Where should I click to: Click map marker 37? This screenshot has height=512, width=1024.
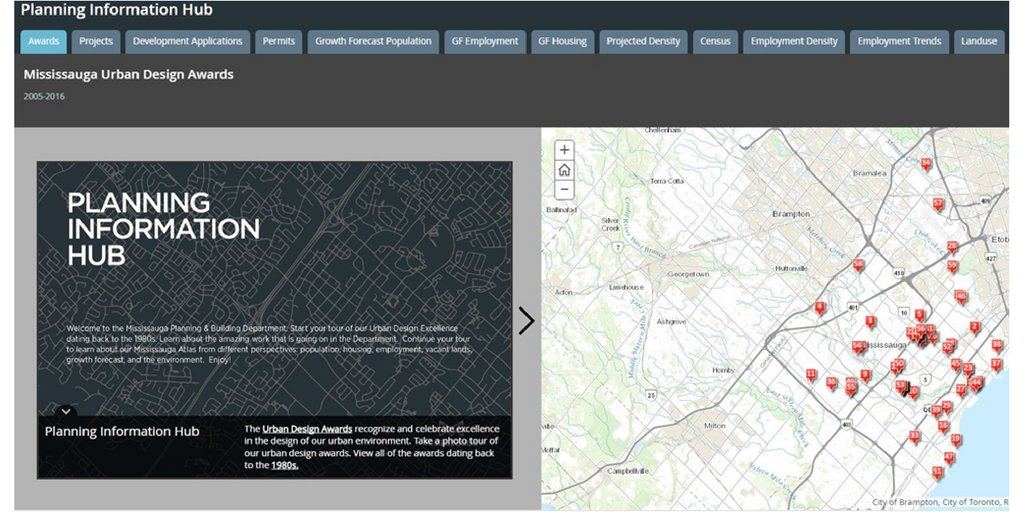click(x=996, y=364)
